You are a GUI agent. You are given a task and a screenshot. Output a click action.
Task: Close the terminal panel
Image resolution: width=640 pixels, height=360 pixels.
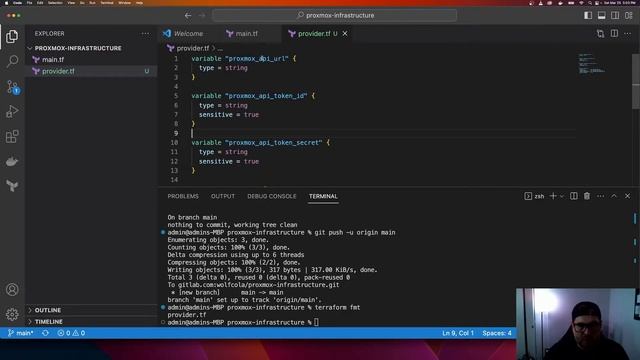click(627, 196)
